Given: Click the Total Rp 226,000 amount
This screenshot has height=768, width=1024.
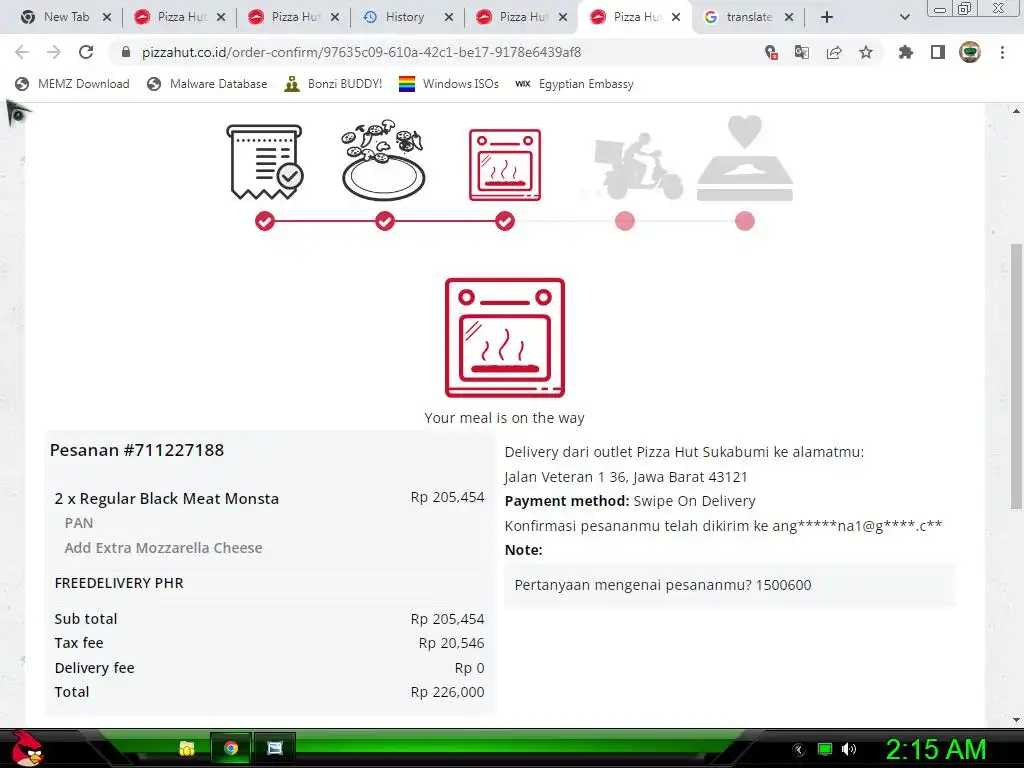Looking at the screenshot, I should 447,692.
